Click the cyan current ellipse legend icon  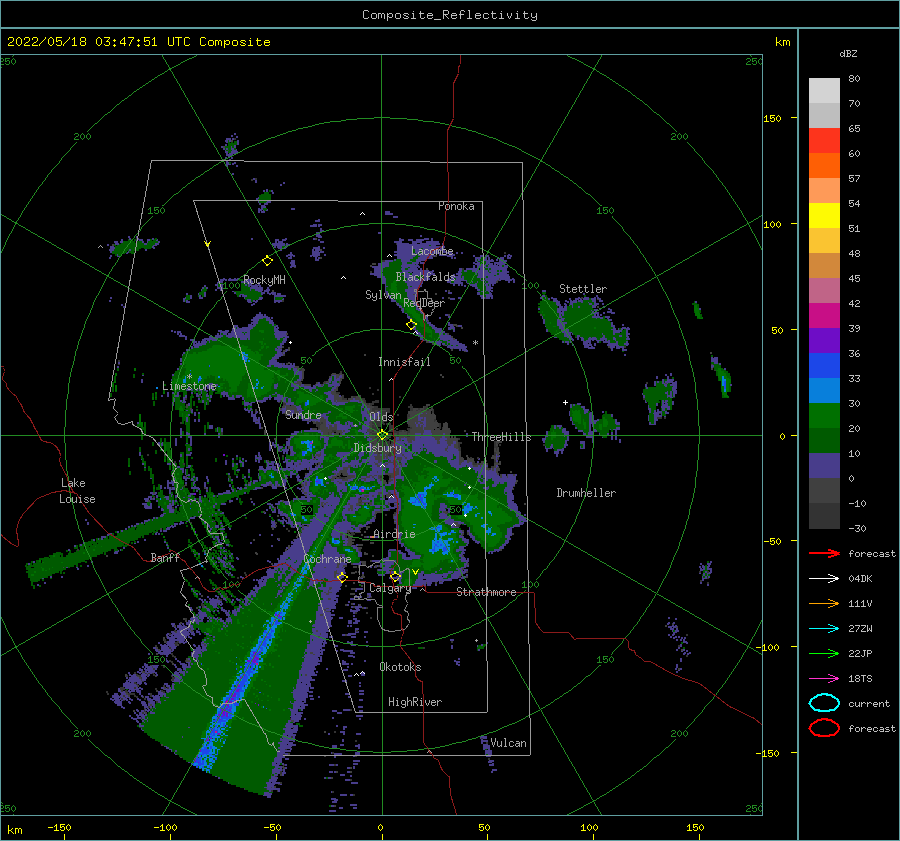[x=824, y=703]
